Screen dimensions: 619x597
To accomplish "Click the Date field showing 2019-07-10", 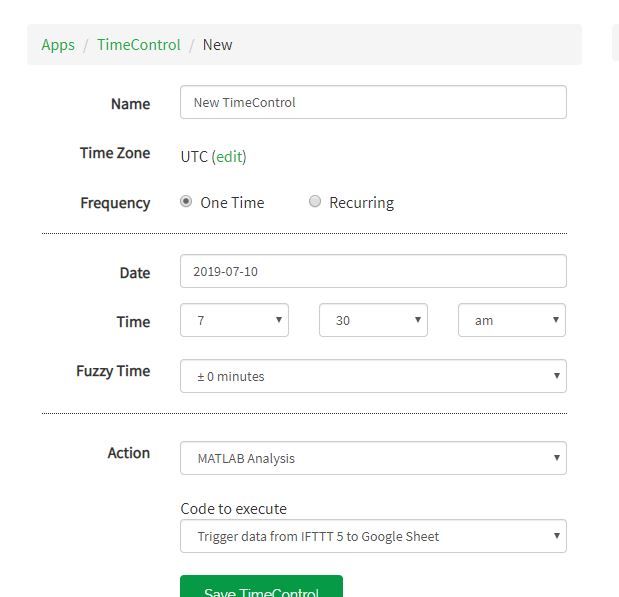I will pos(373,271).
